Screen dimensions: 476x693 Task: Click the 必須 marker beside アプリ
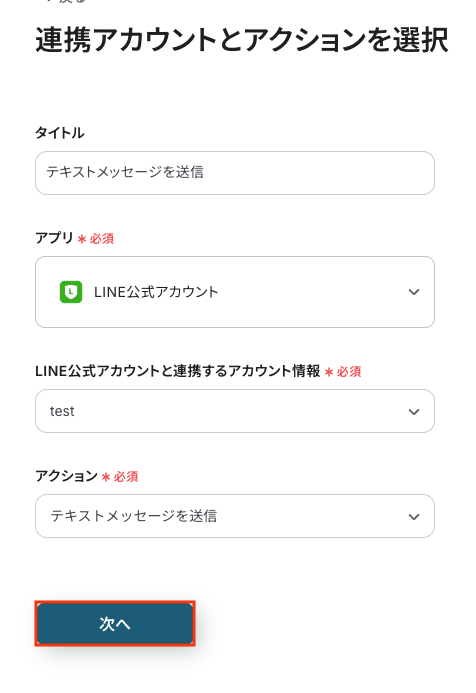(x=102, y=239)
